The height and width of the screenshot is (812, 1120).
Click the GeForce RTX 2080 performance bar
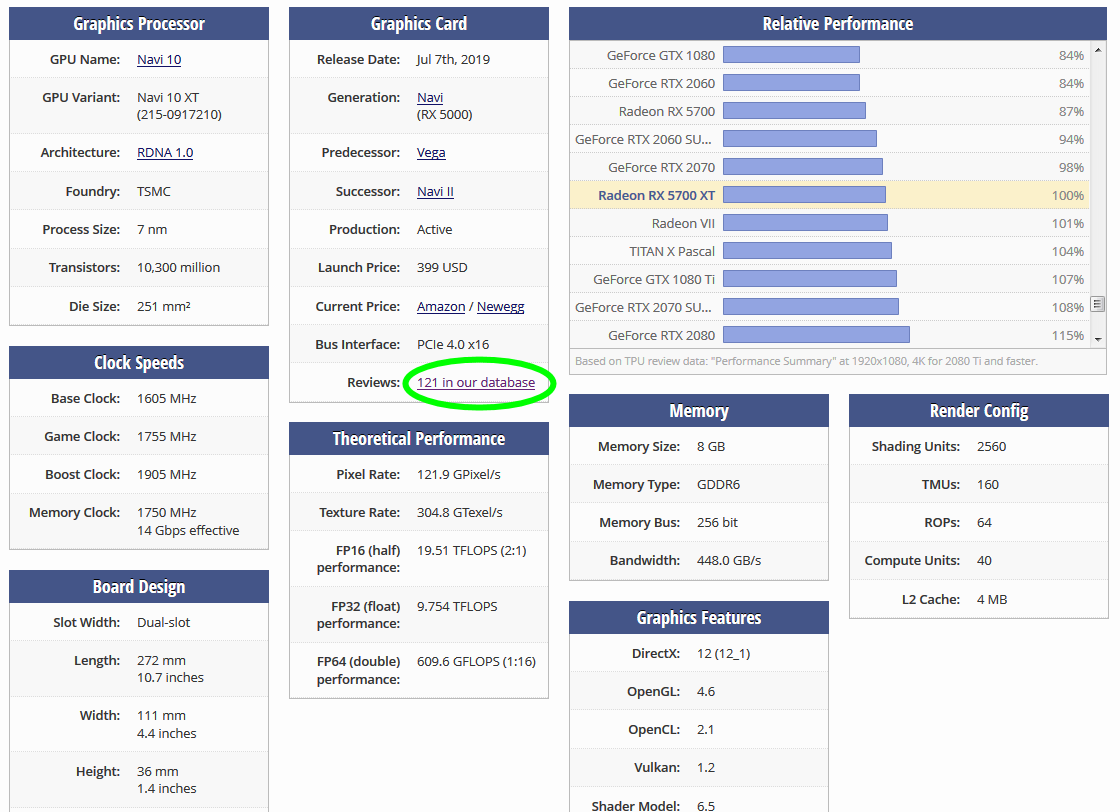(816, 335)
